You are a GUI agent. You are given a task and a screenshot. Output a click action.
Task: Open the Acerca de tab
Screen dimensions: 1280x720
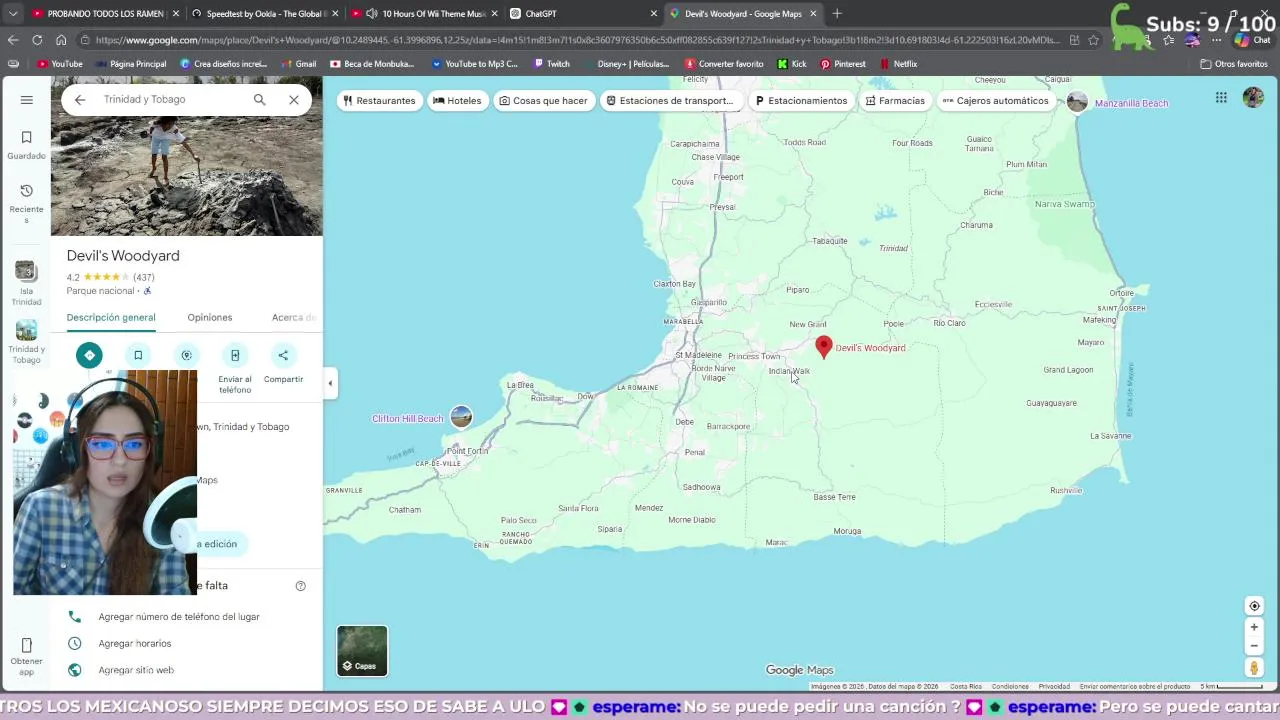294,318
